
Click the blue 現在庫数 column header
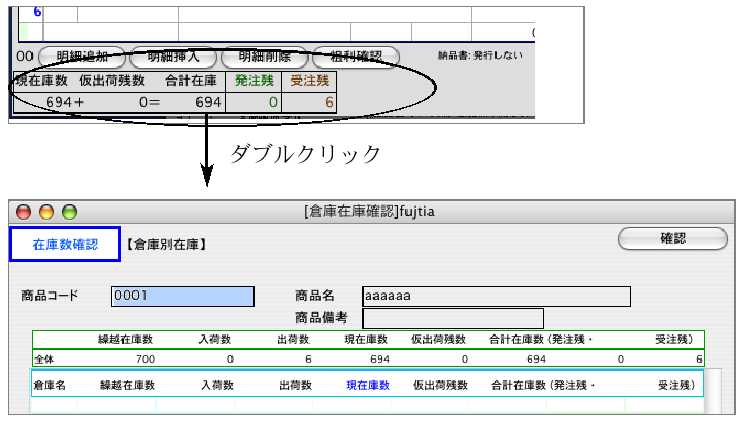point(366,384)
